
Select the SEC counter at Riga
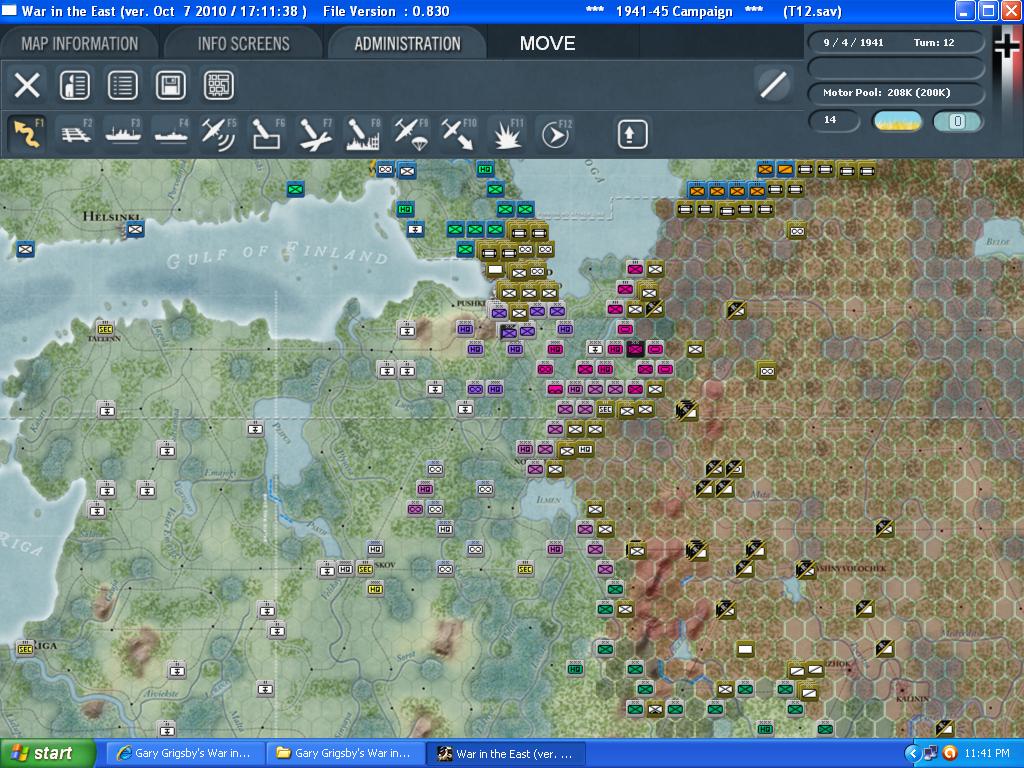tap(25, 648)
